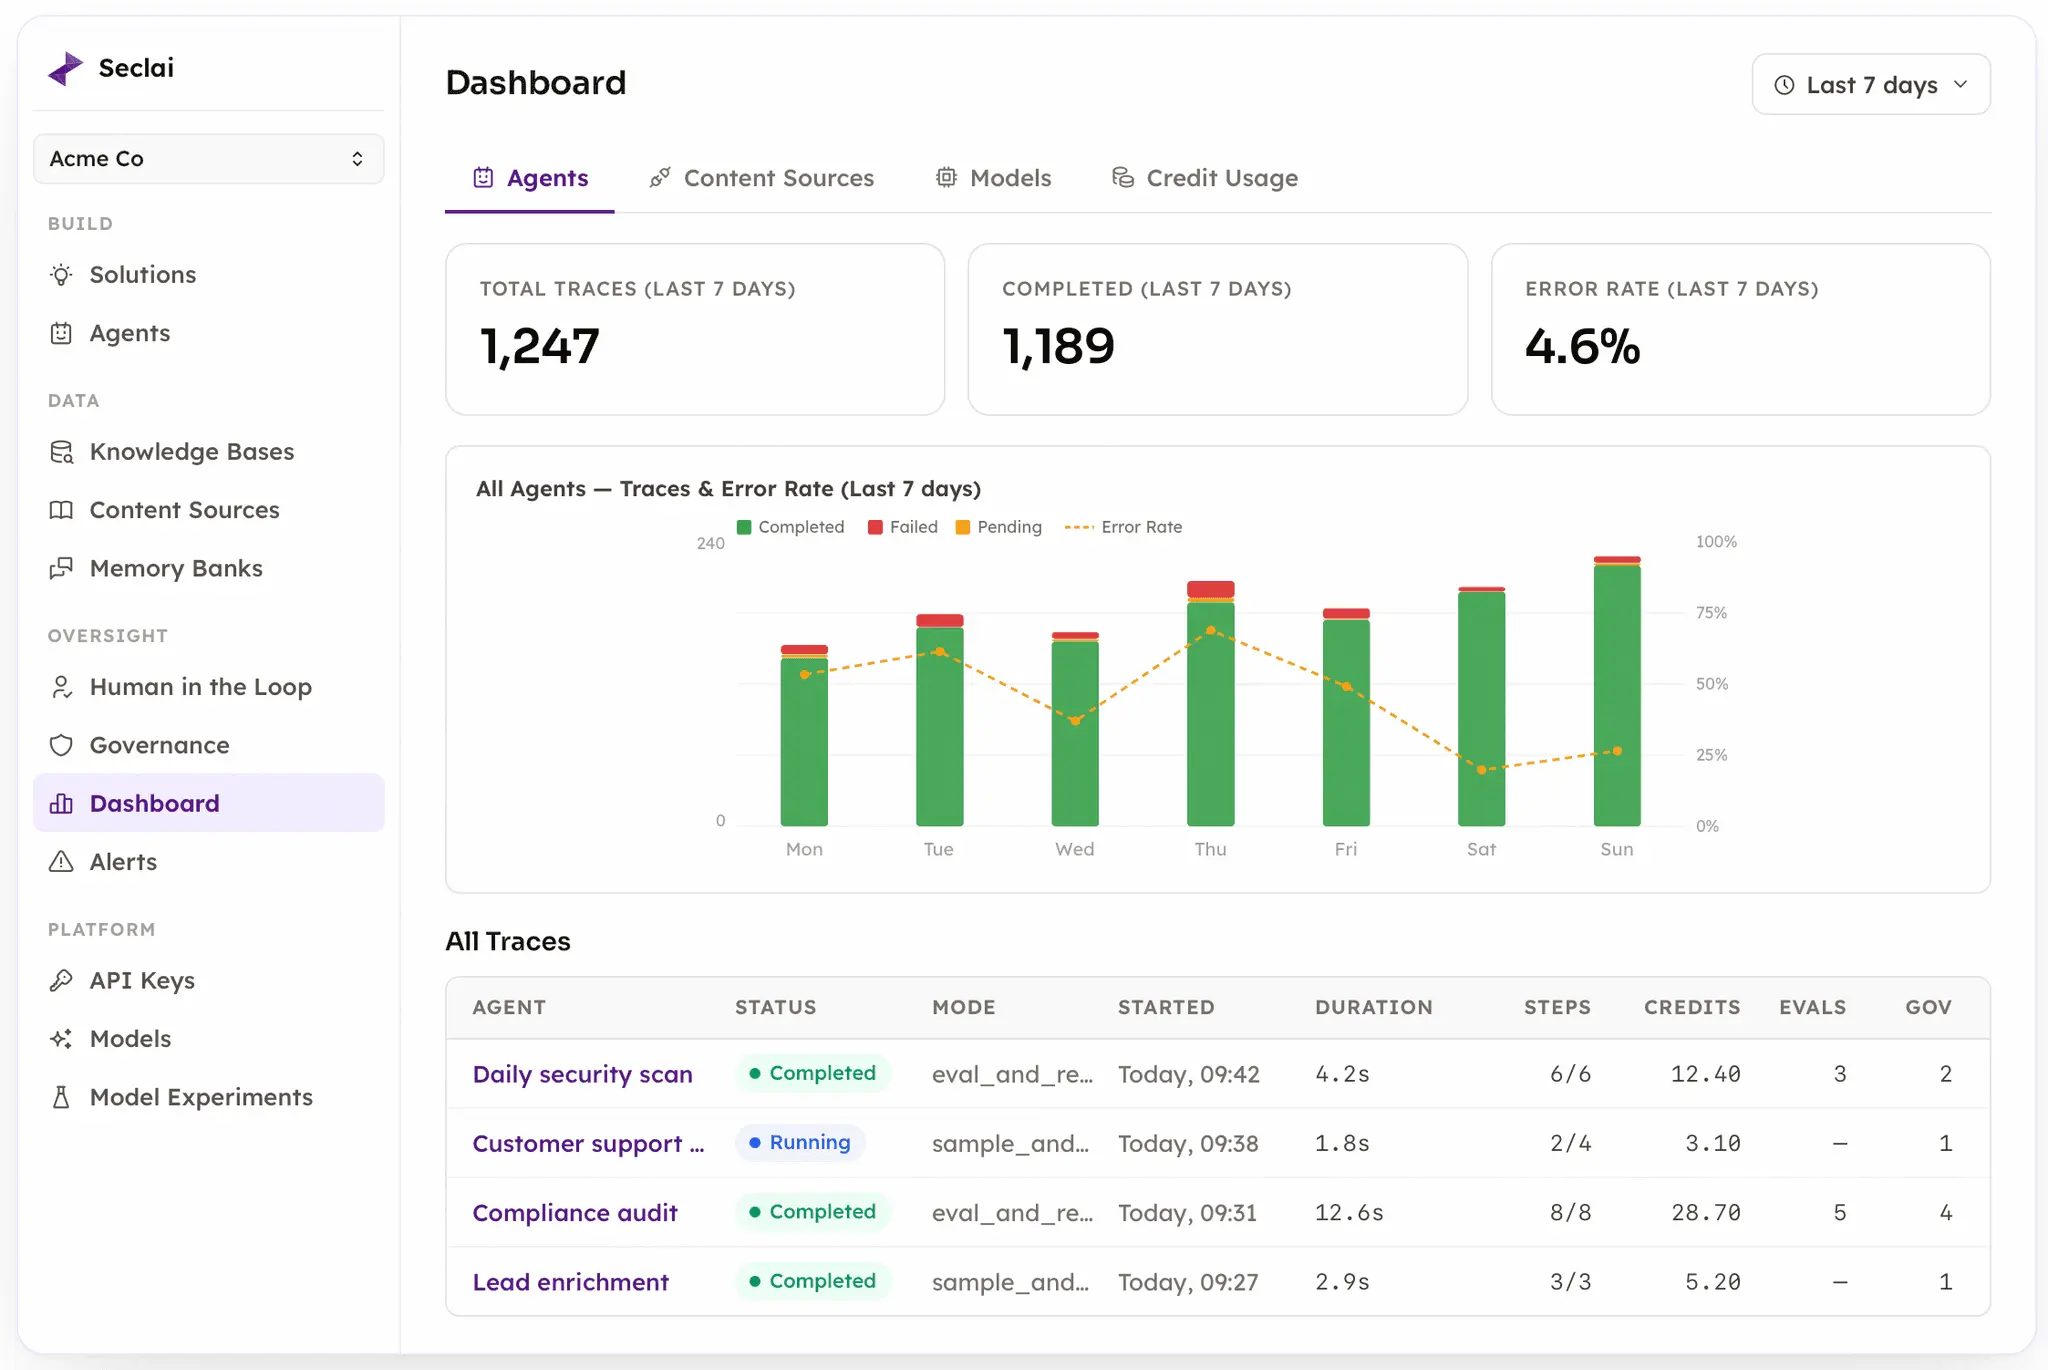This screenshot has height=1370, width=2048.
Task: Expand the Last 7 days range dropdown
Action: [x=1871, y=85]
